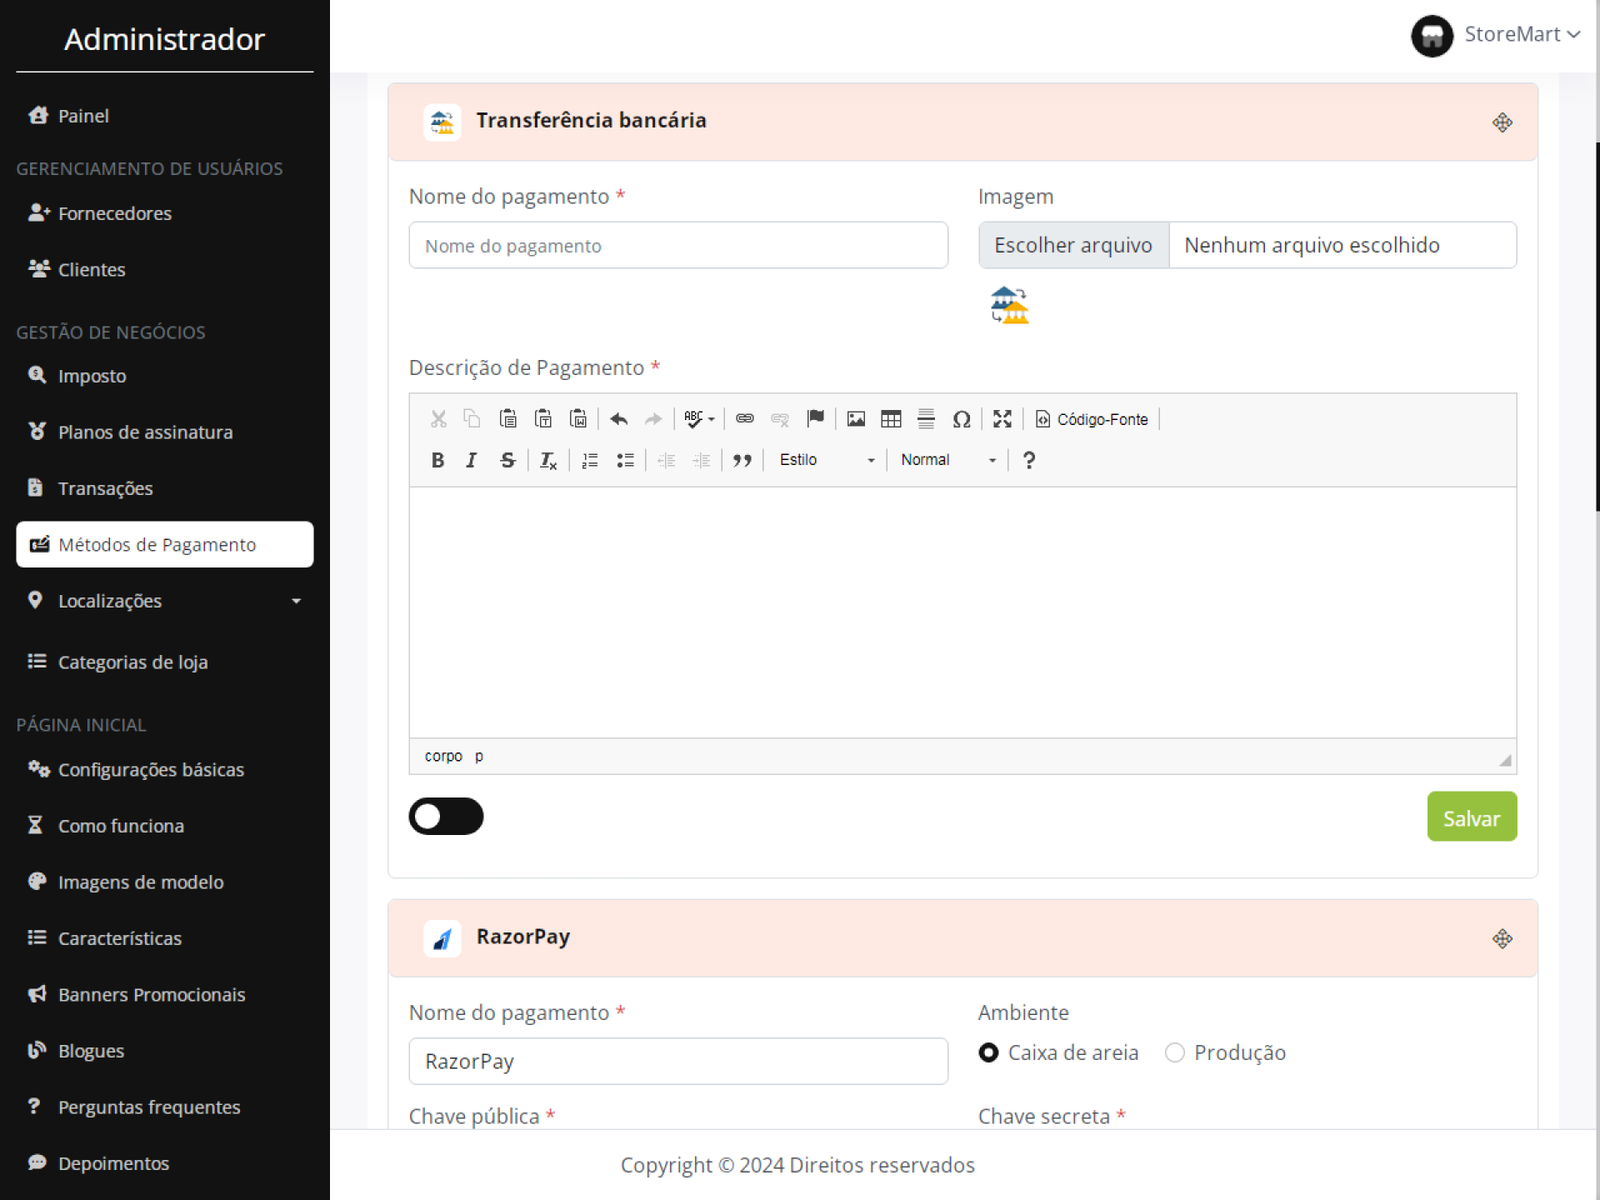Toggle italic text in editor toolbar
Viewport: 1600px width, 1200px height.
[x=471, y=460]
